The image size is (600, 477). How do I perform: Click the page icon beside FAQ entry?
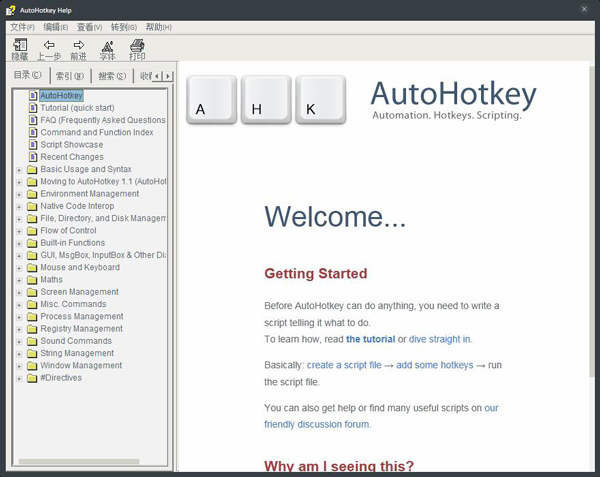(33, 120)
